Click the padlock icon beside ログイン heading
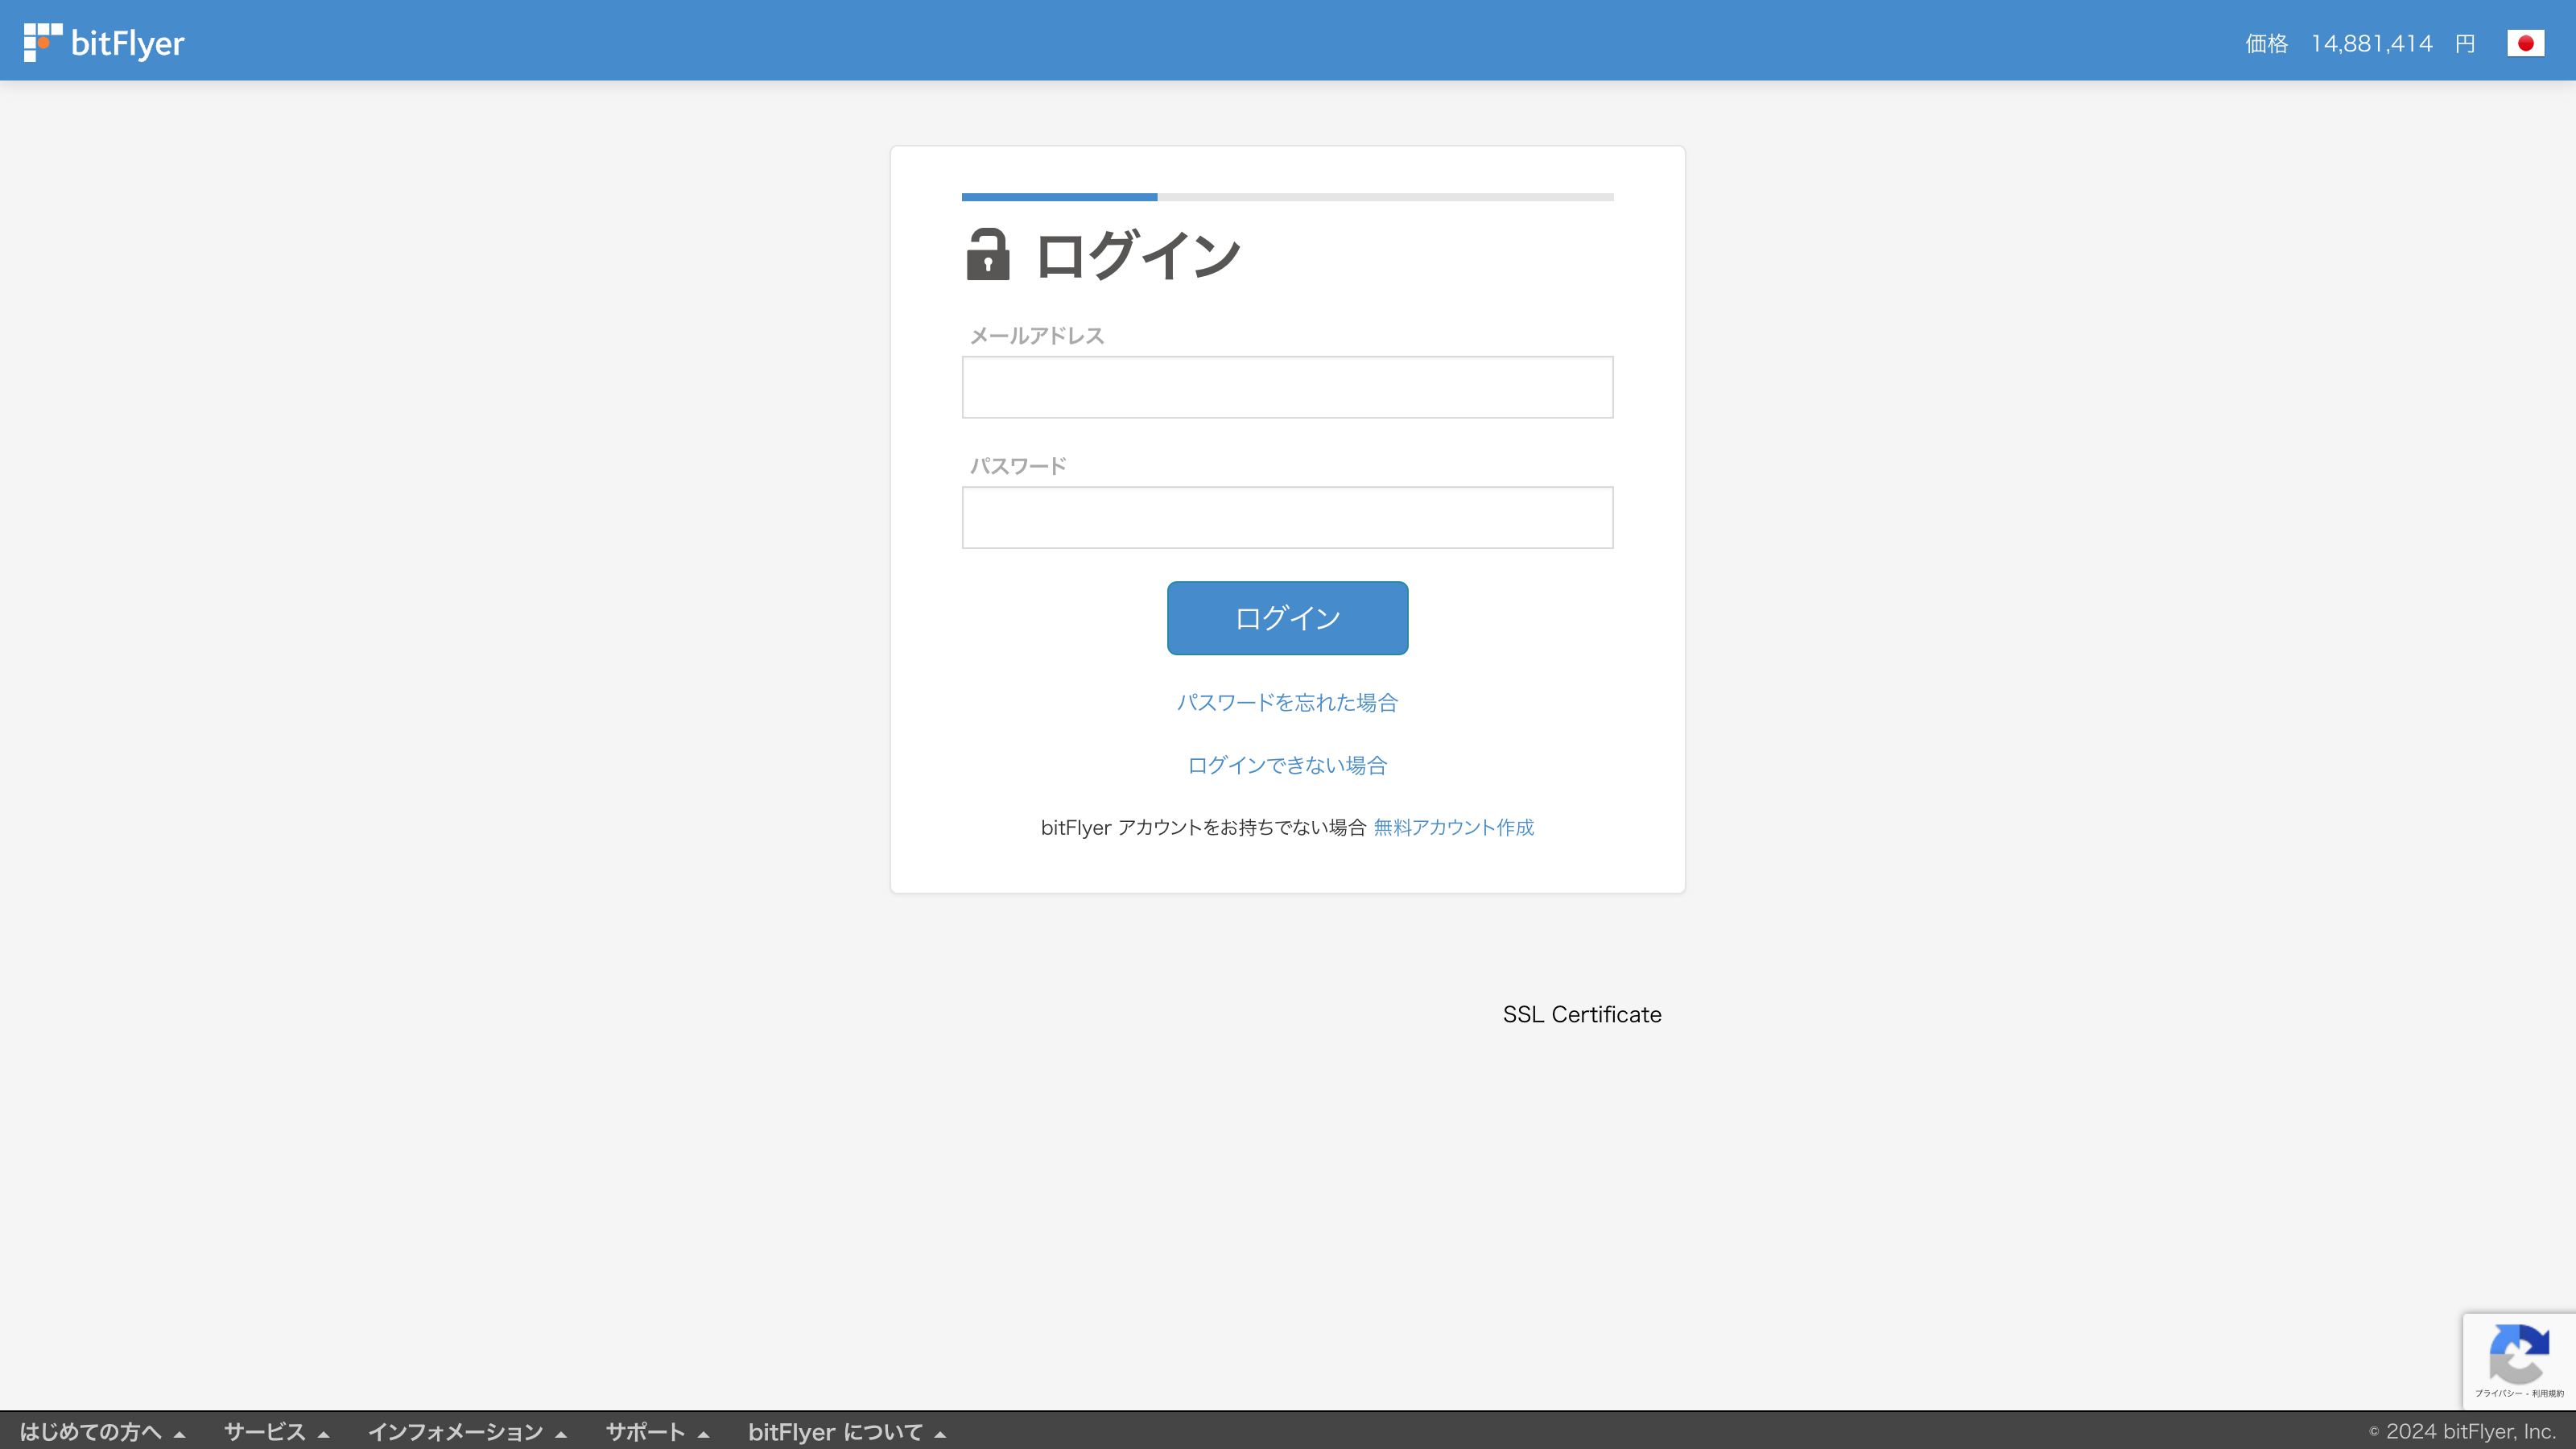Image resolution: width=2576 pixels, height=1449 pixels. [x=987, y=255]
